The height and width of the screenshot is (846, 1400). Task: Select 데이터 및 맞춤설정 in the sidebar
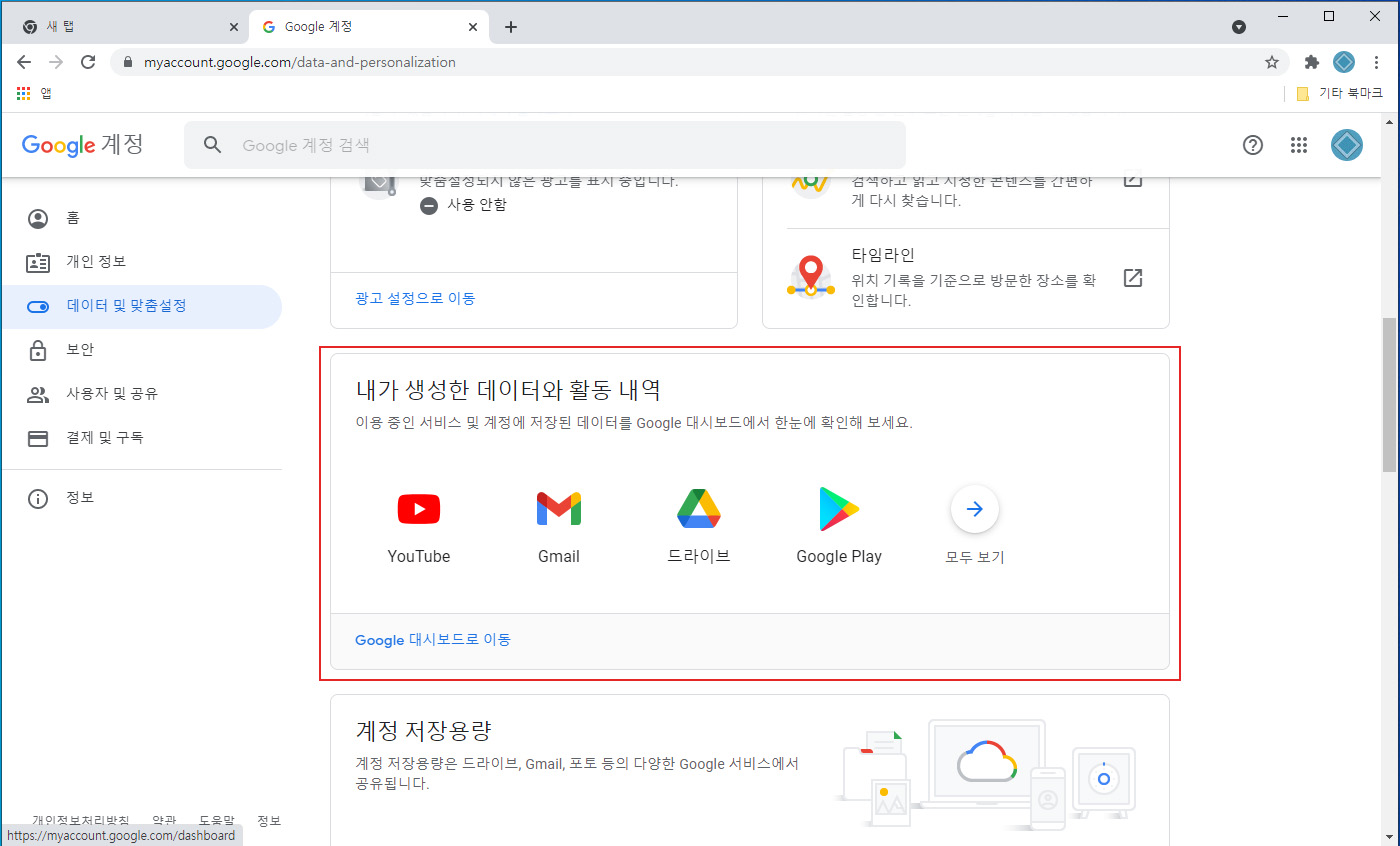click(141, 306)
